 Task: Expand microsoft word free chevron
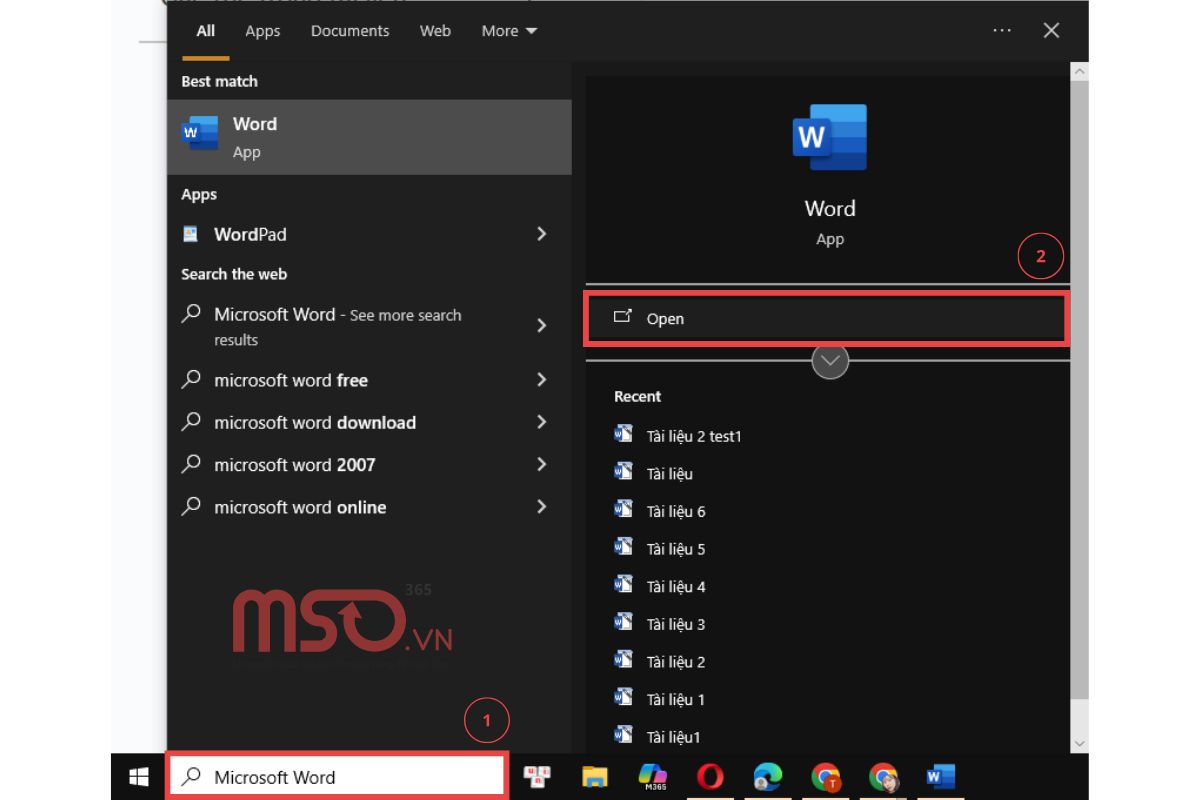(x=541, y=380)
